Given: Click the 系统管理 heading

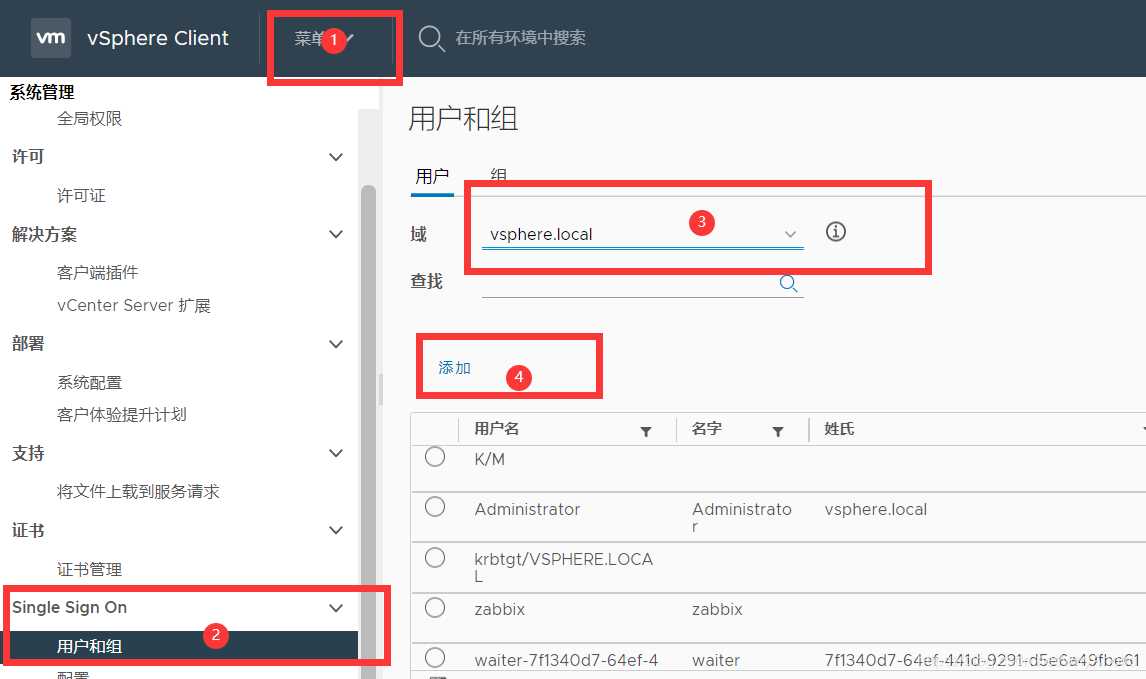Looking at the screenshot, I should (42, 92).
